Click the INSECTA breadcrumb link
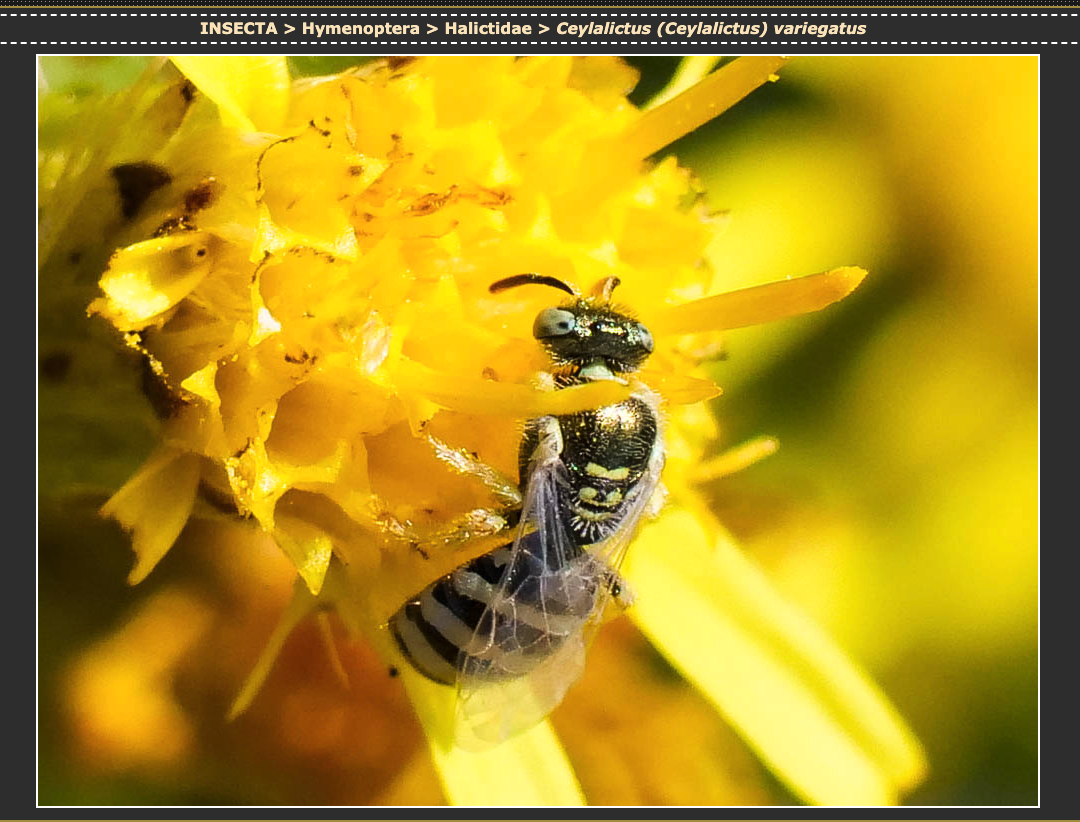This screenshot has height=822, width=1080. click(x=238, y=28)
